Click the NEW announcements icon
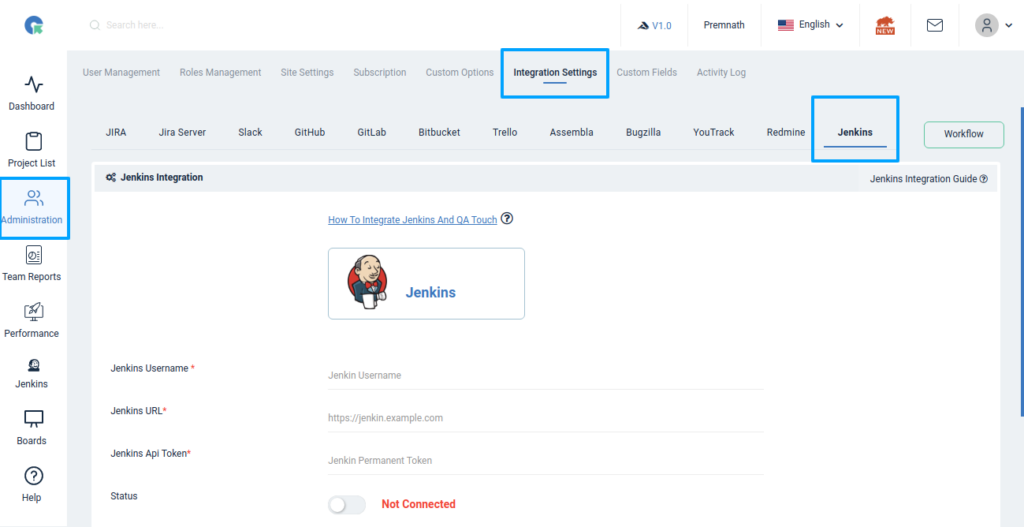 pos(886,25)
